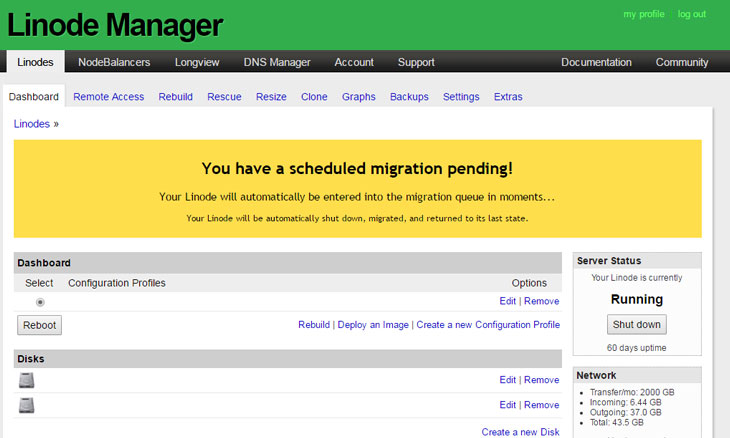The height and width of the screenshot is (438, 730).
Task: Click the Network panel header
Action: 637,375
